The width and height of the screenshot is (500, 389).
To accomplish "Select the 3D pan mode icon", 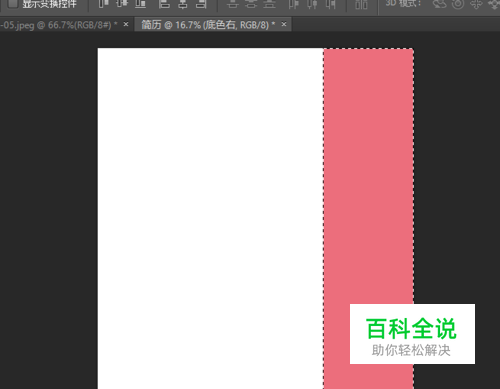I will pos(476,4).
